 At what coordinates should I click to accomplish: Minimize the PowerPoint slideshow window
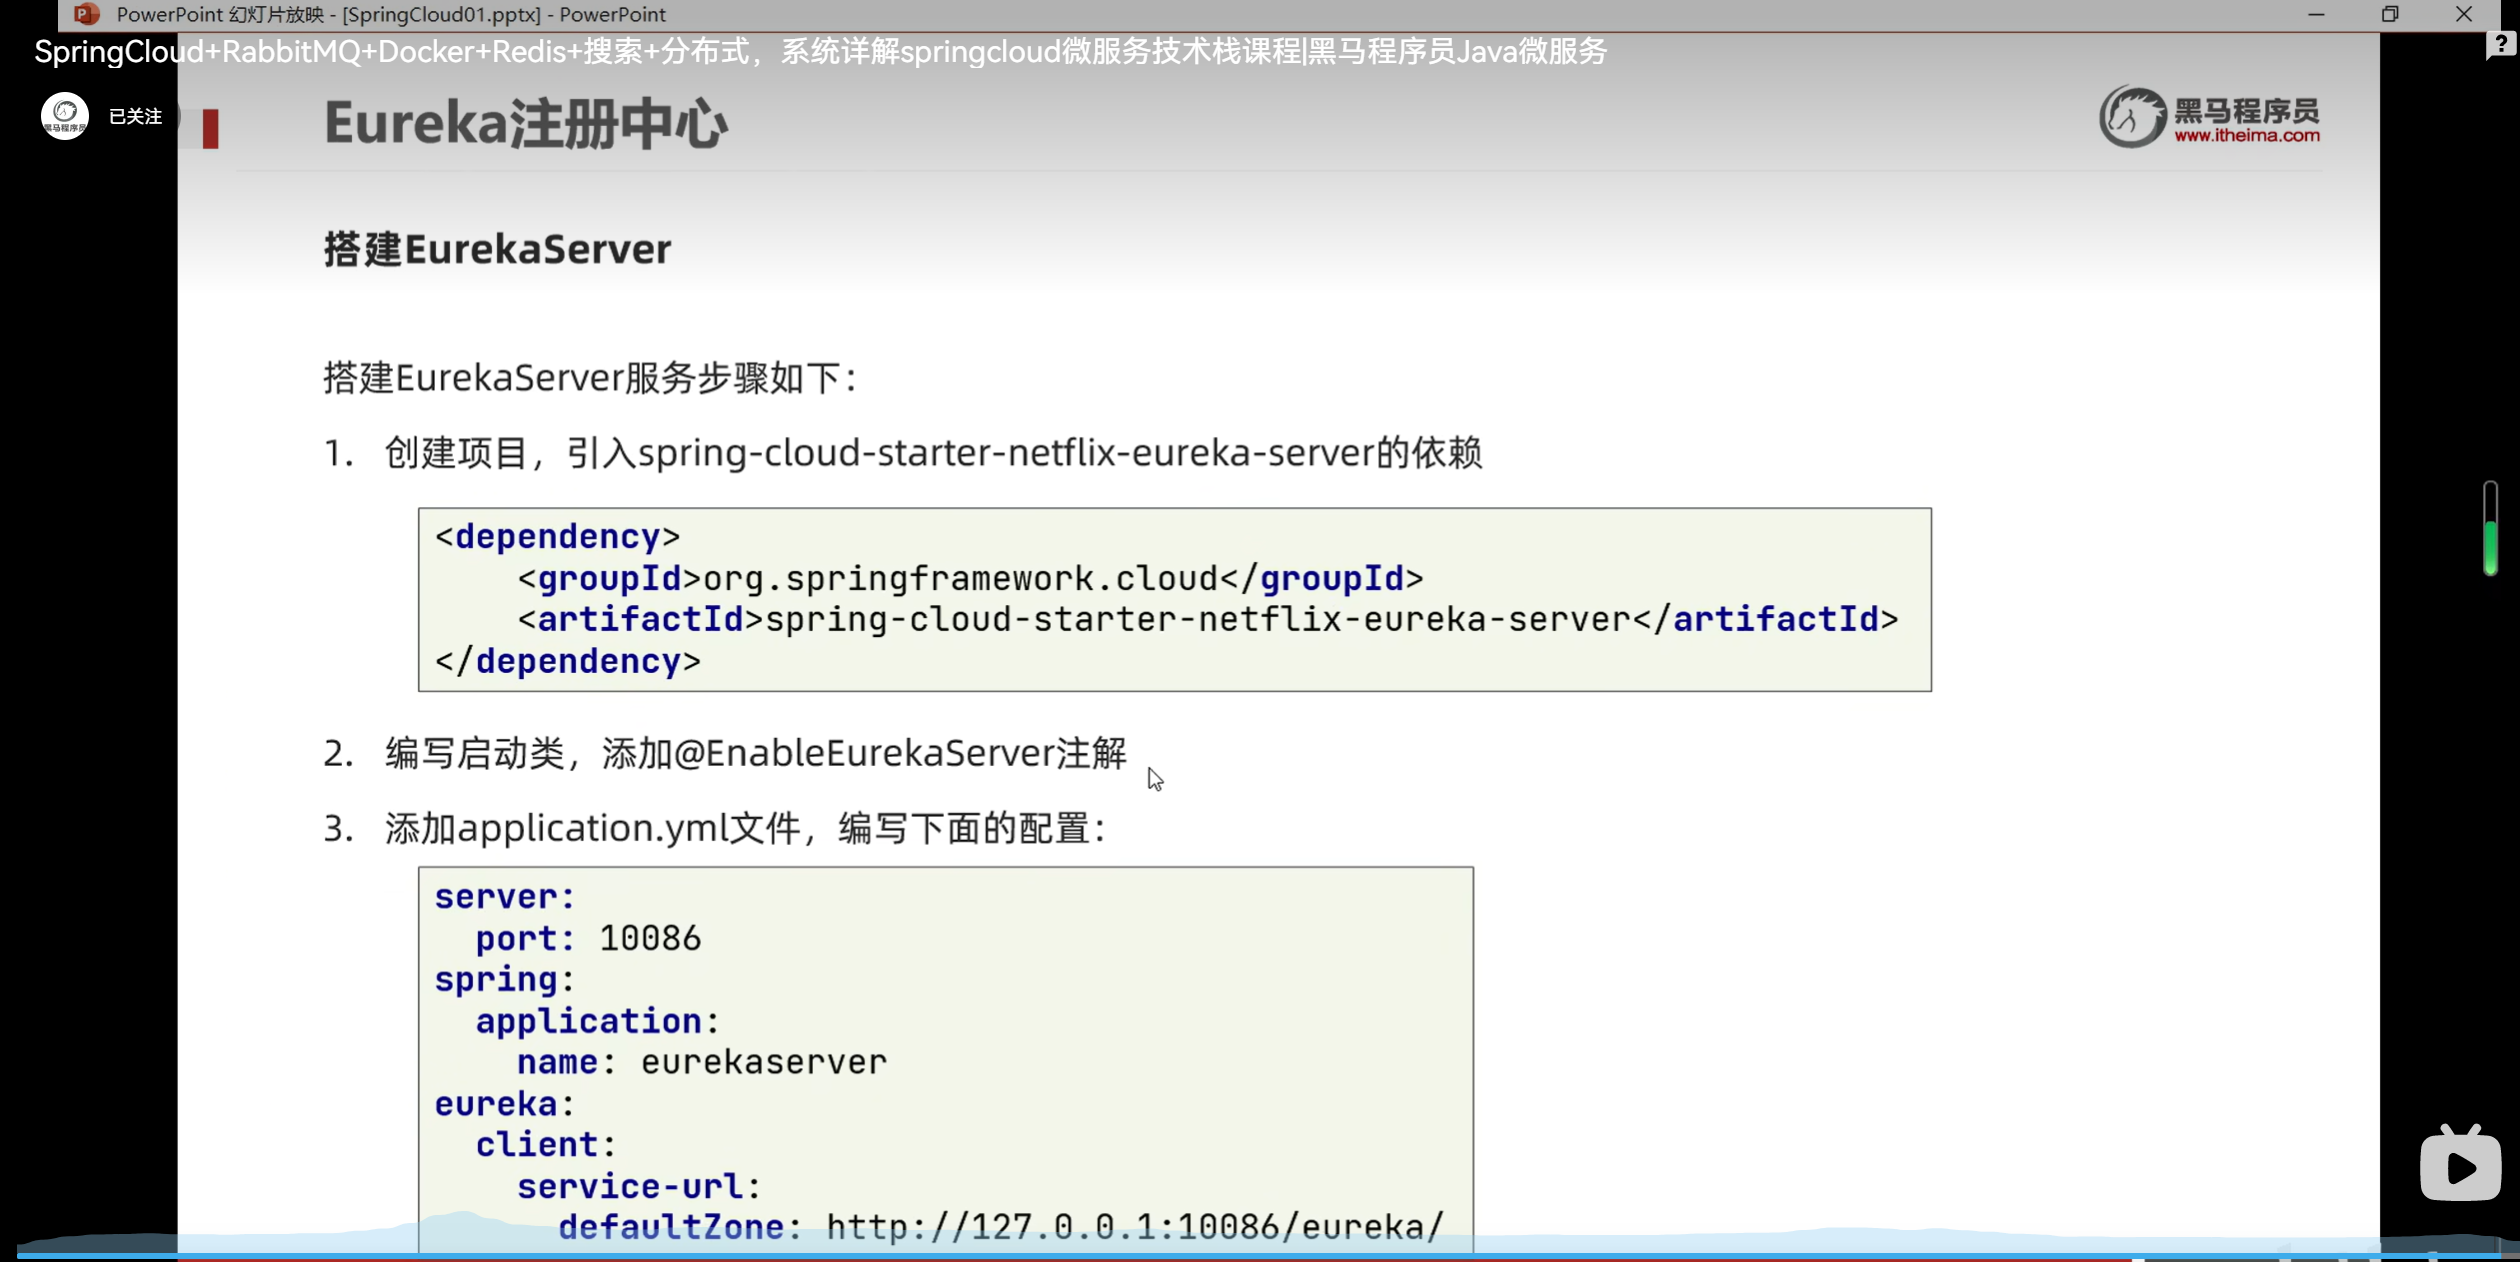pyautogui.click(x=2316, y=14)
